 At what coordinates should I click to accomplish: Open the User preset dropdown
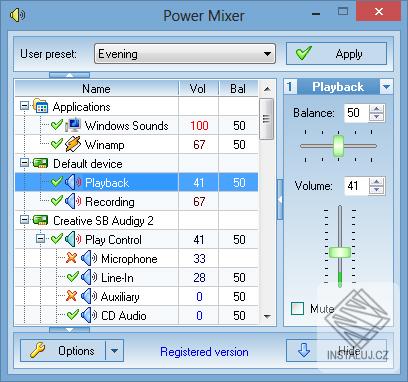[185, 53]
